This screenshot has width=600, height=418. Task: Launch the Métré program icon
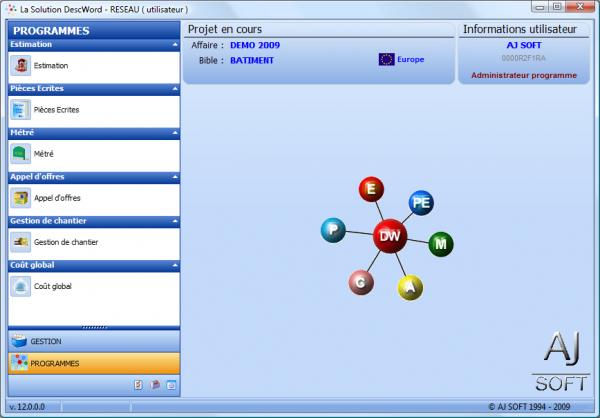click(x=21, y=154)
